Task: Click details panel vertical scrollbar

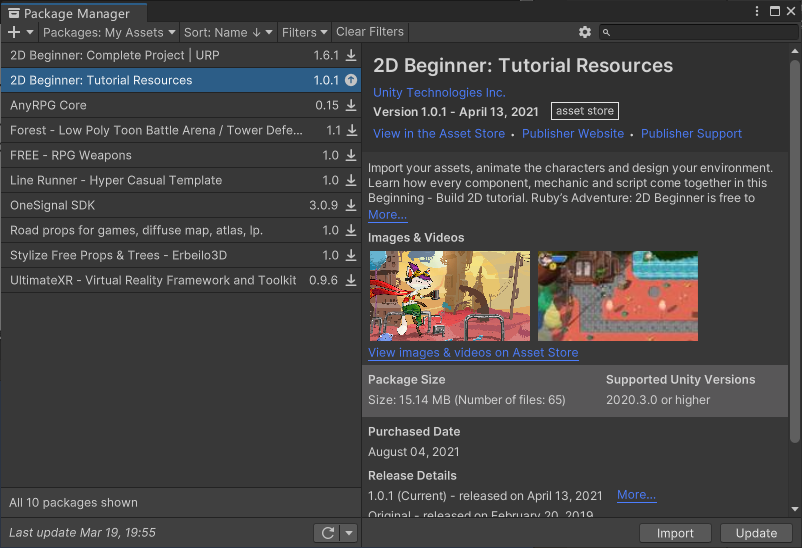Action: tap(794, 251)
